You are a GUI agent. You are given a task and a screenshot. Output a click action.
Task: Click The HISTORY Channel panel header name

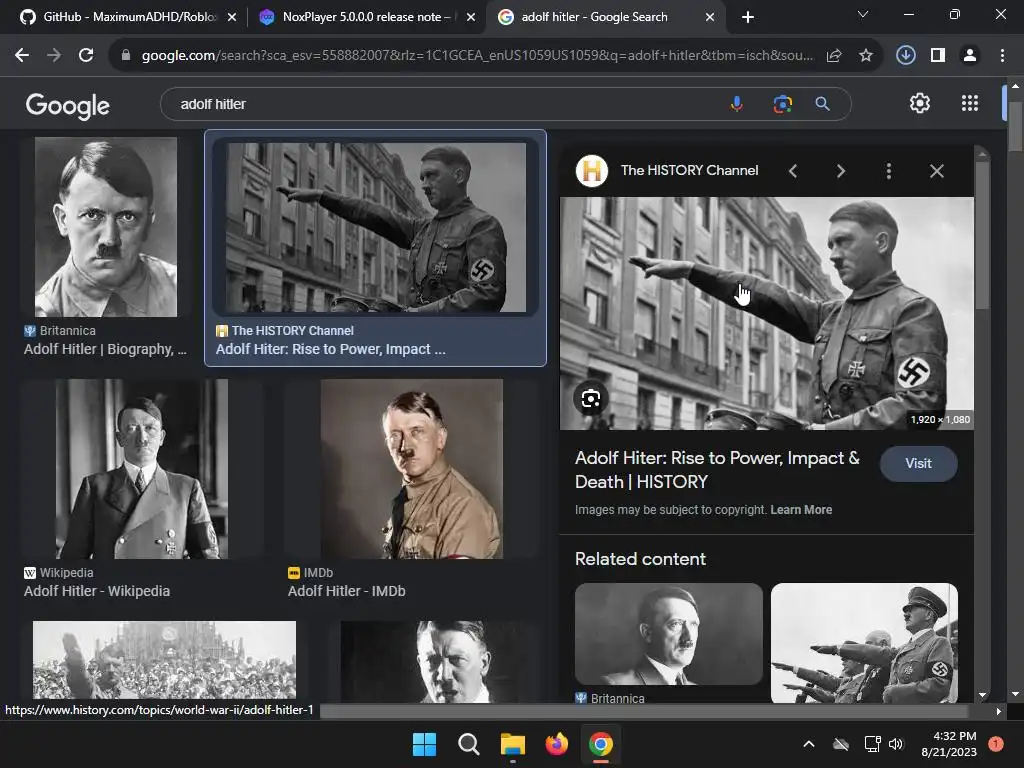689,170
